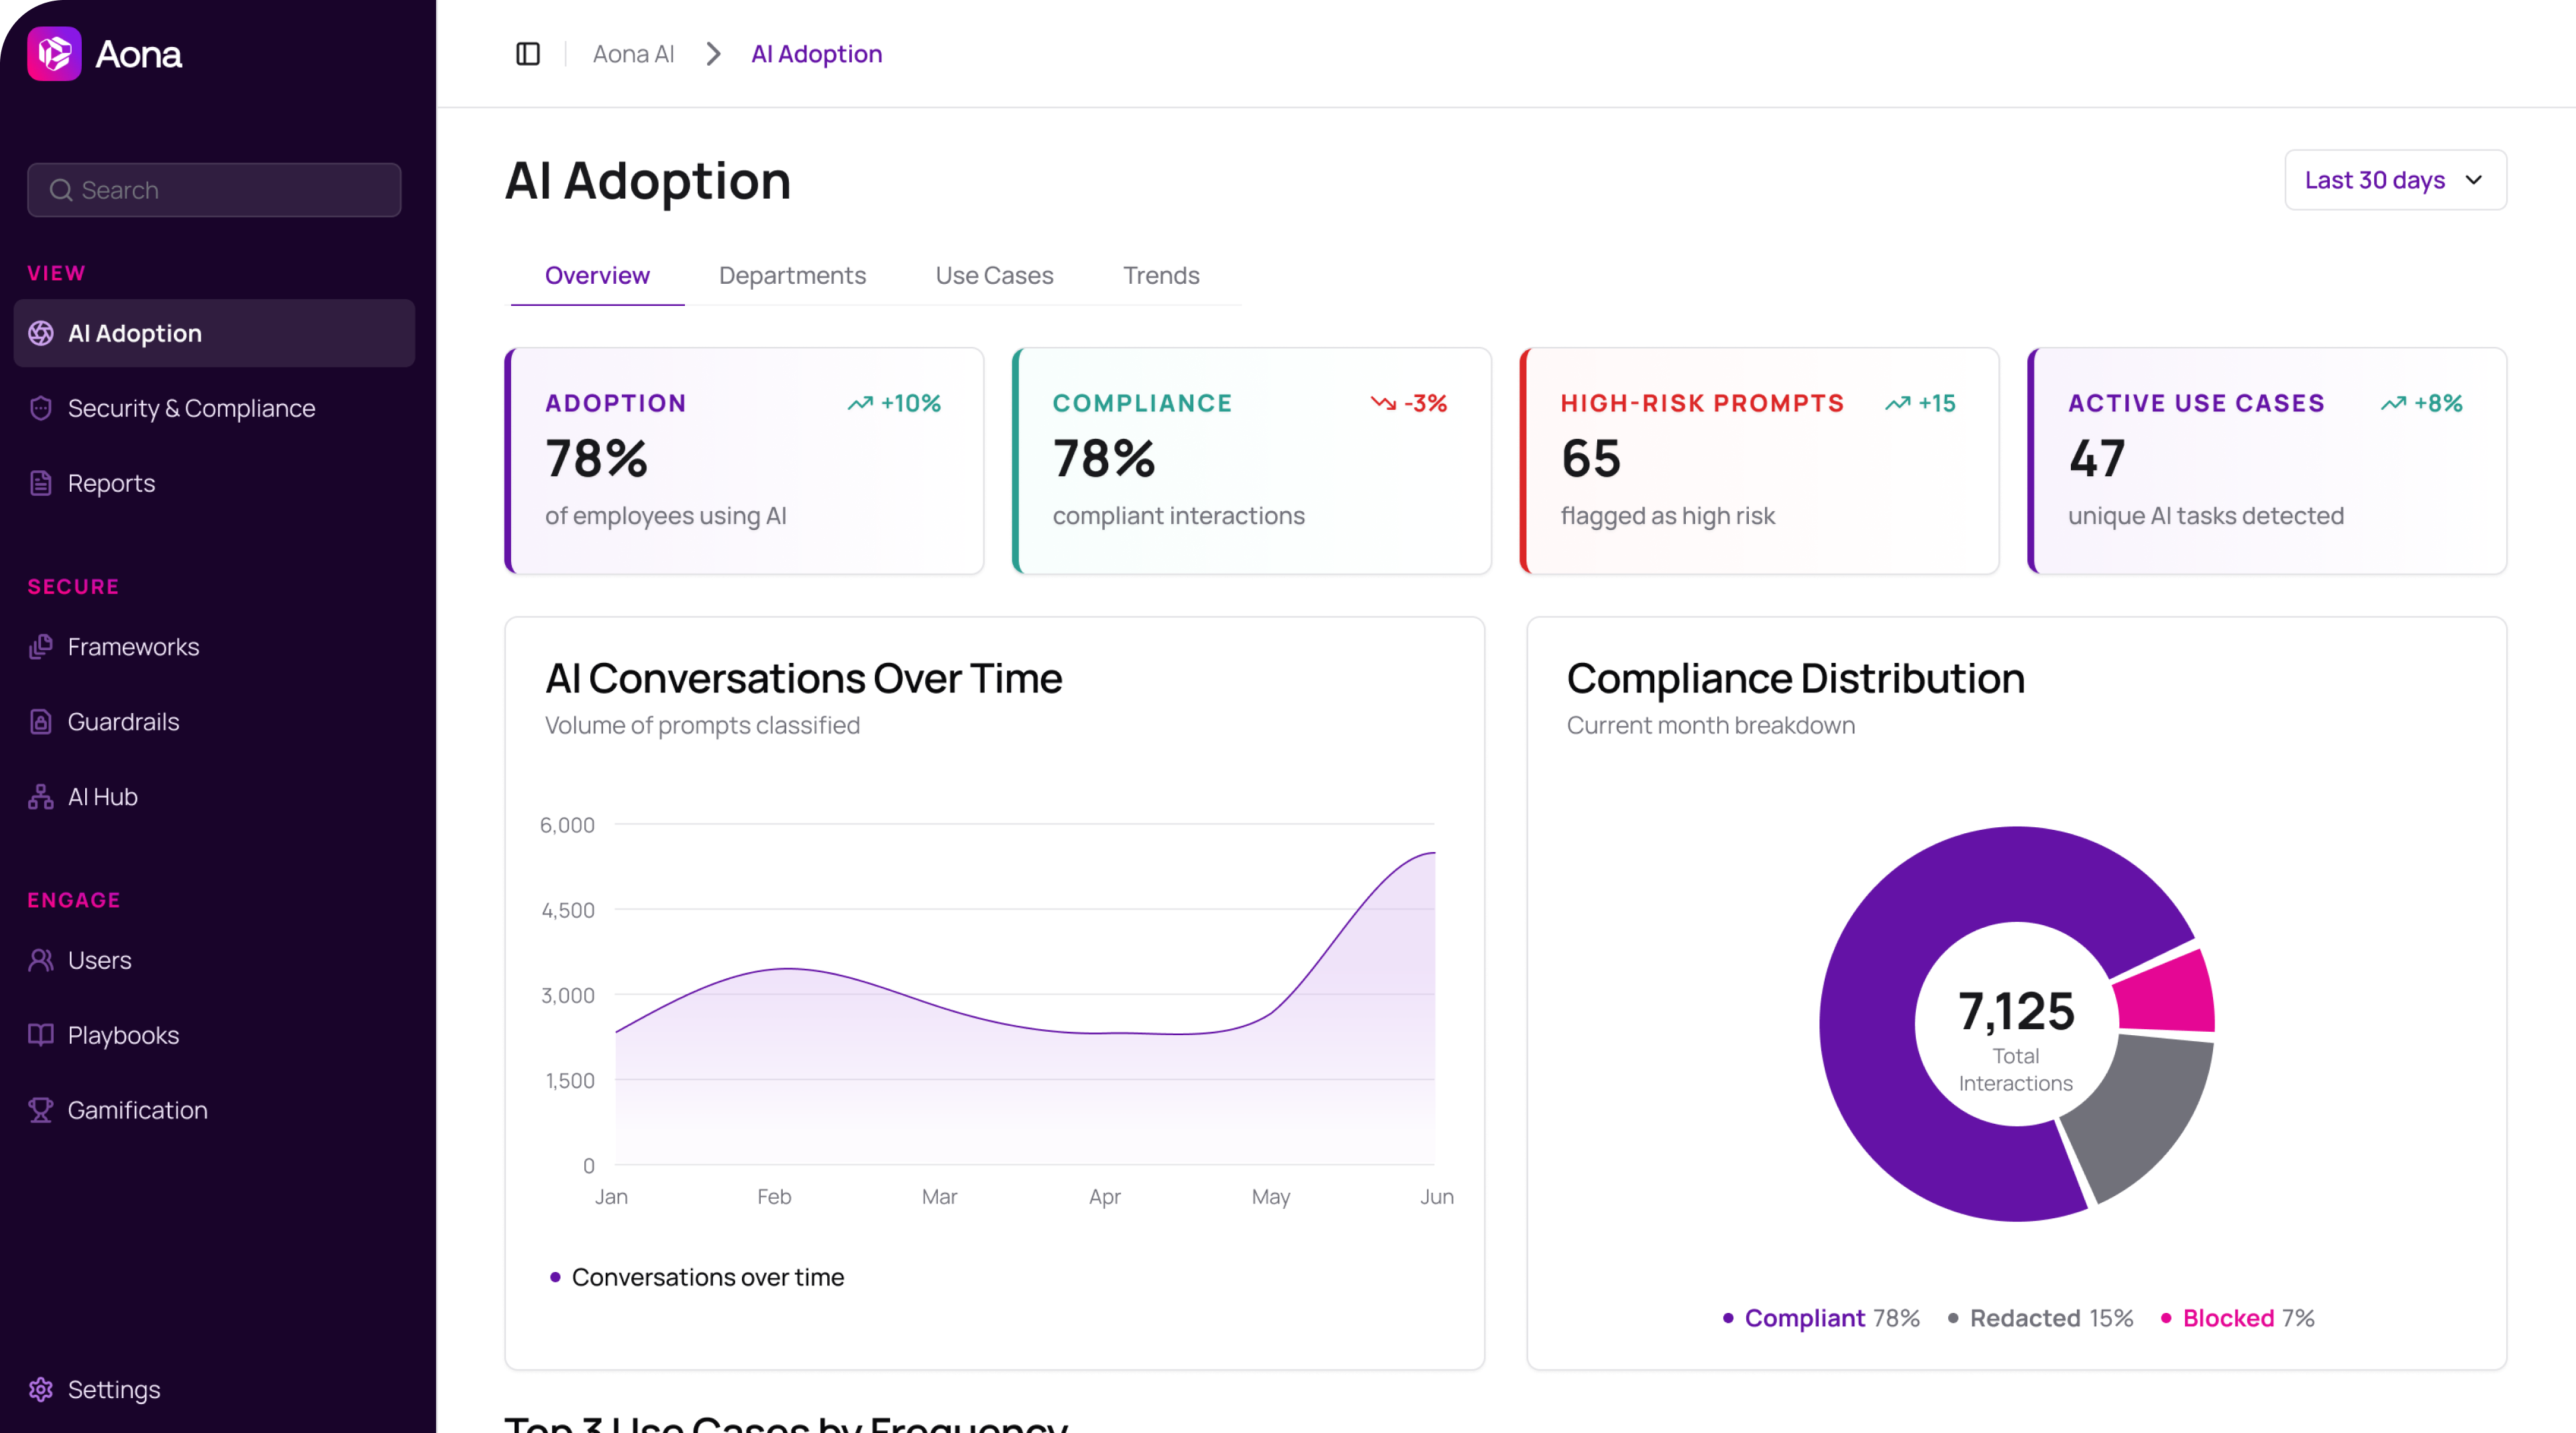This screenshot has width=2576, height=1433.
Task: Click the Aona AI breadcrumb link
Action: tap(633, 54)
